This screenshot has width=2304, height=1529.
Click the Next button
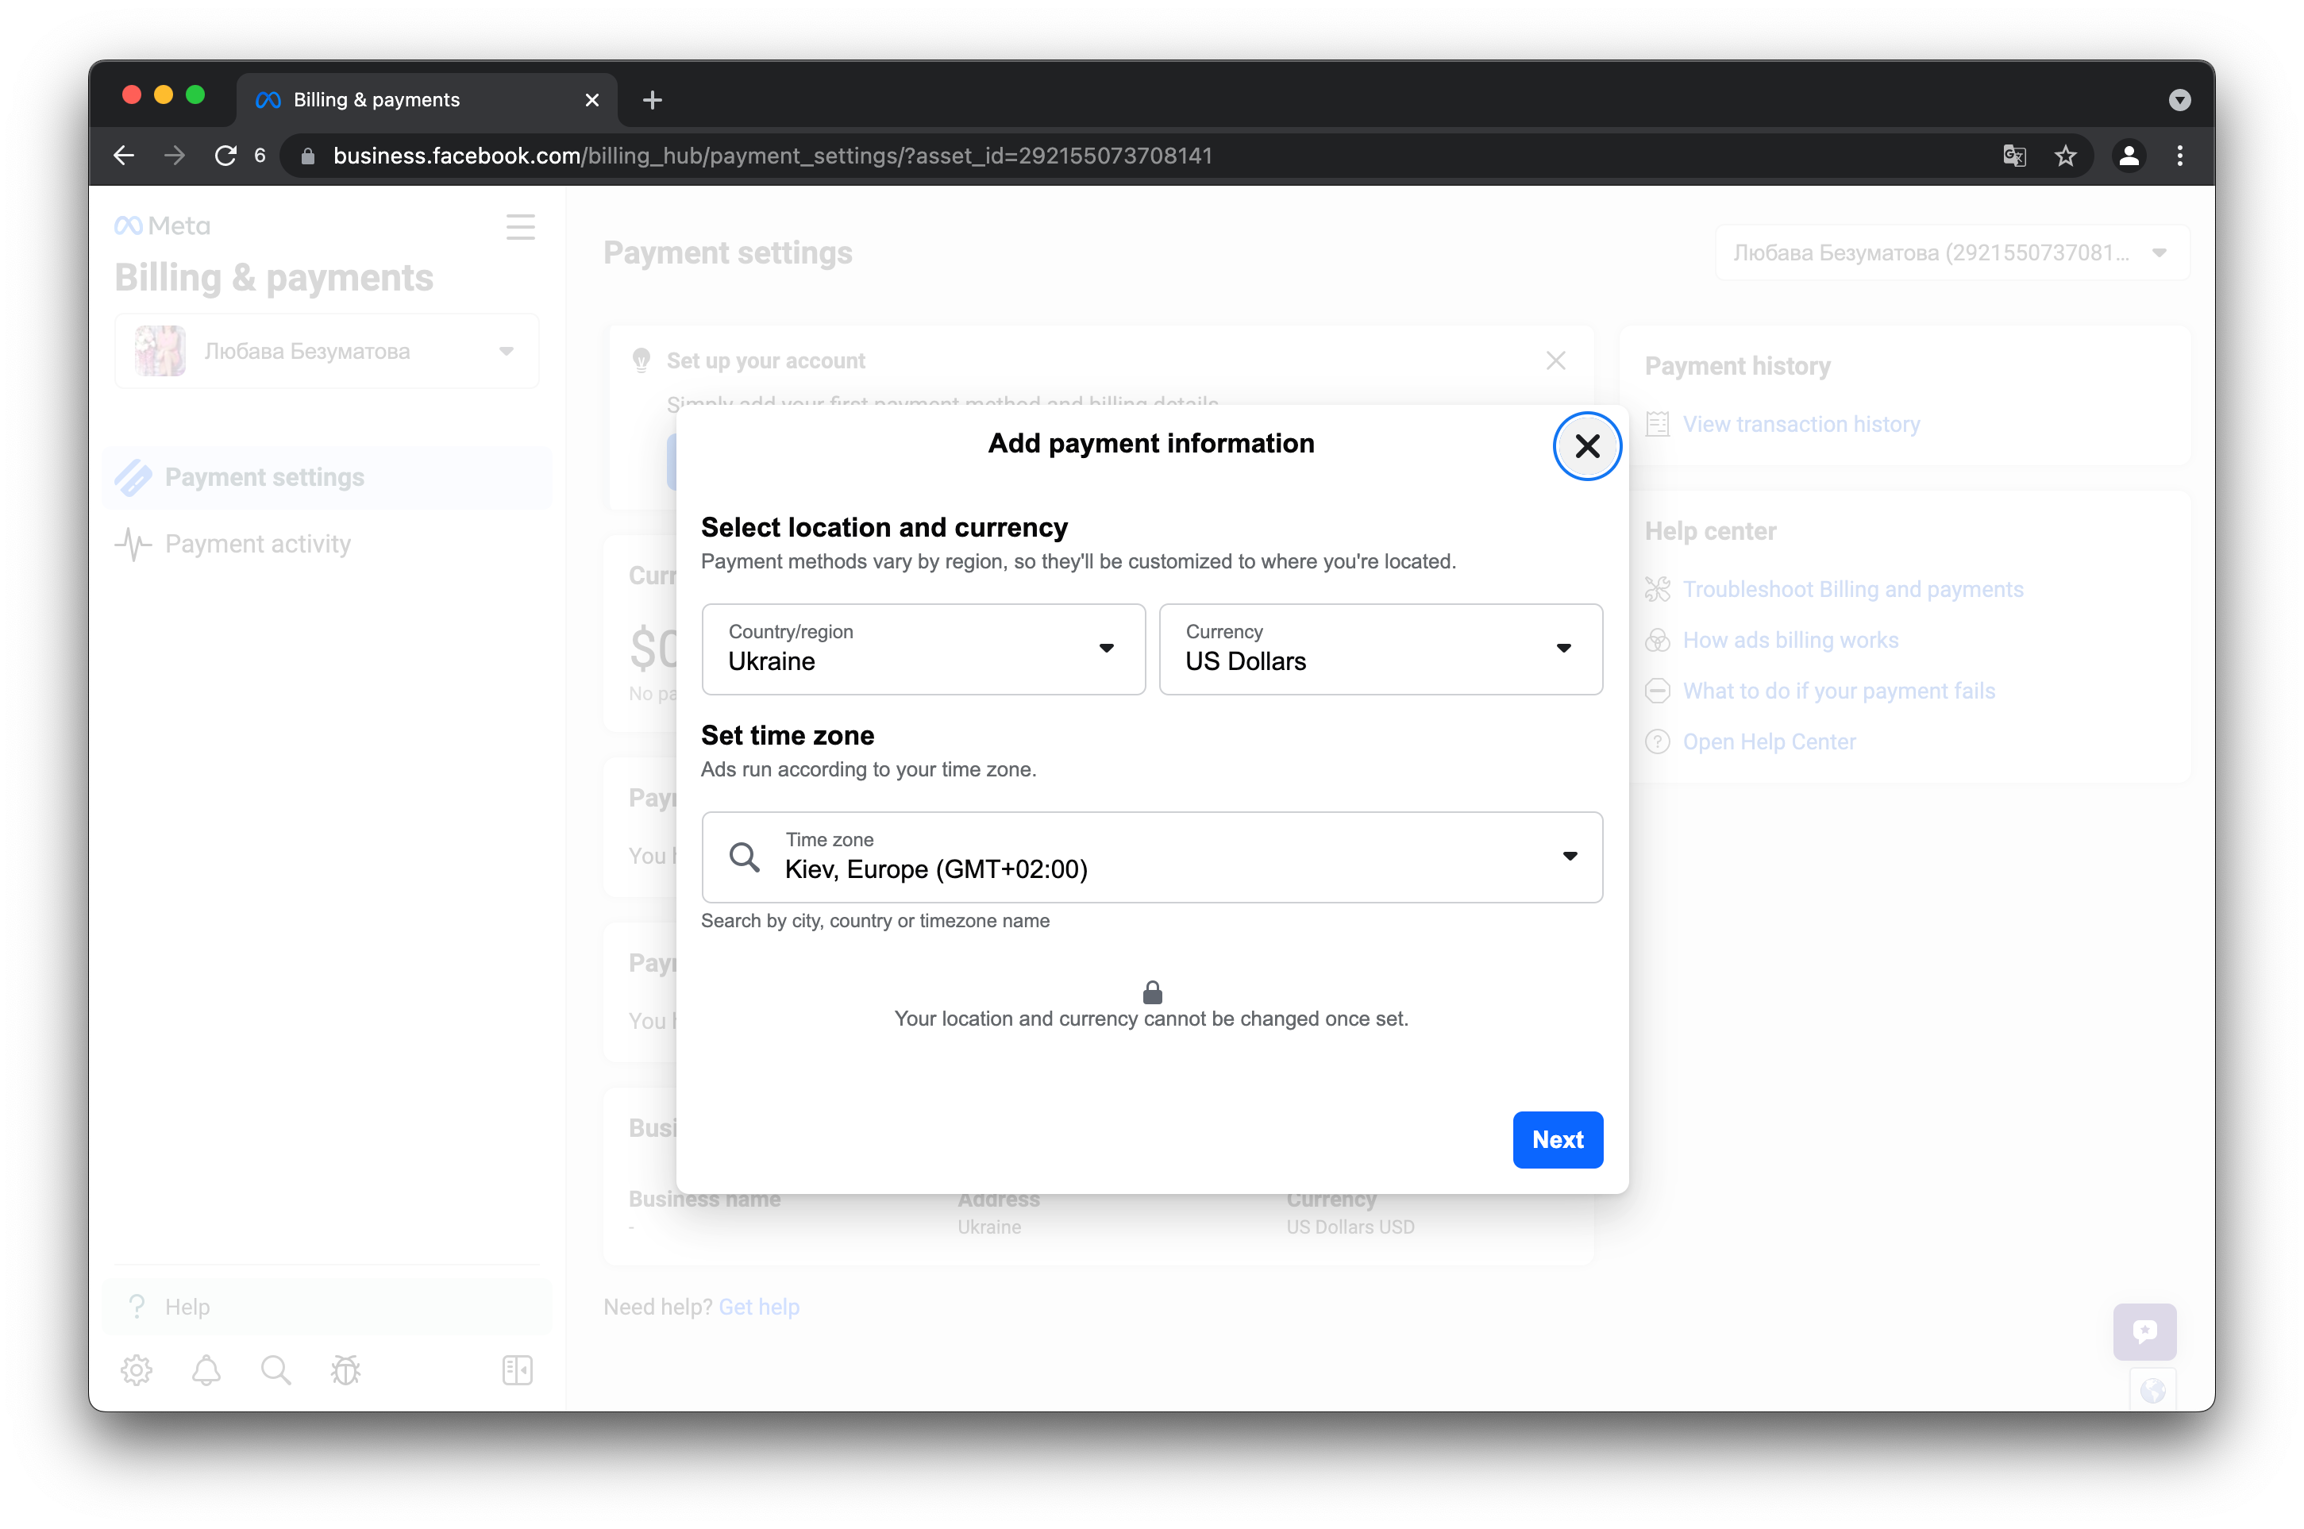pos(1557,1139)
